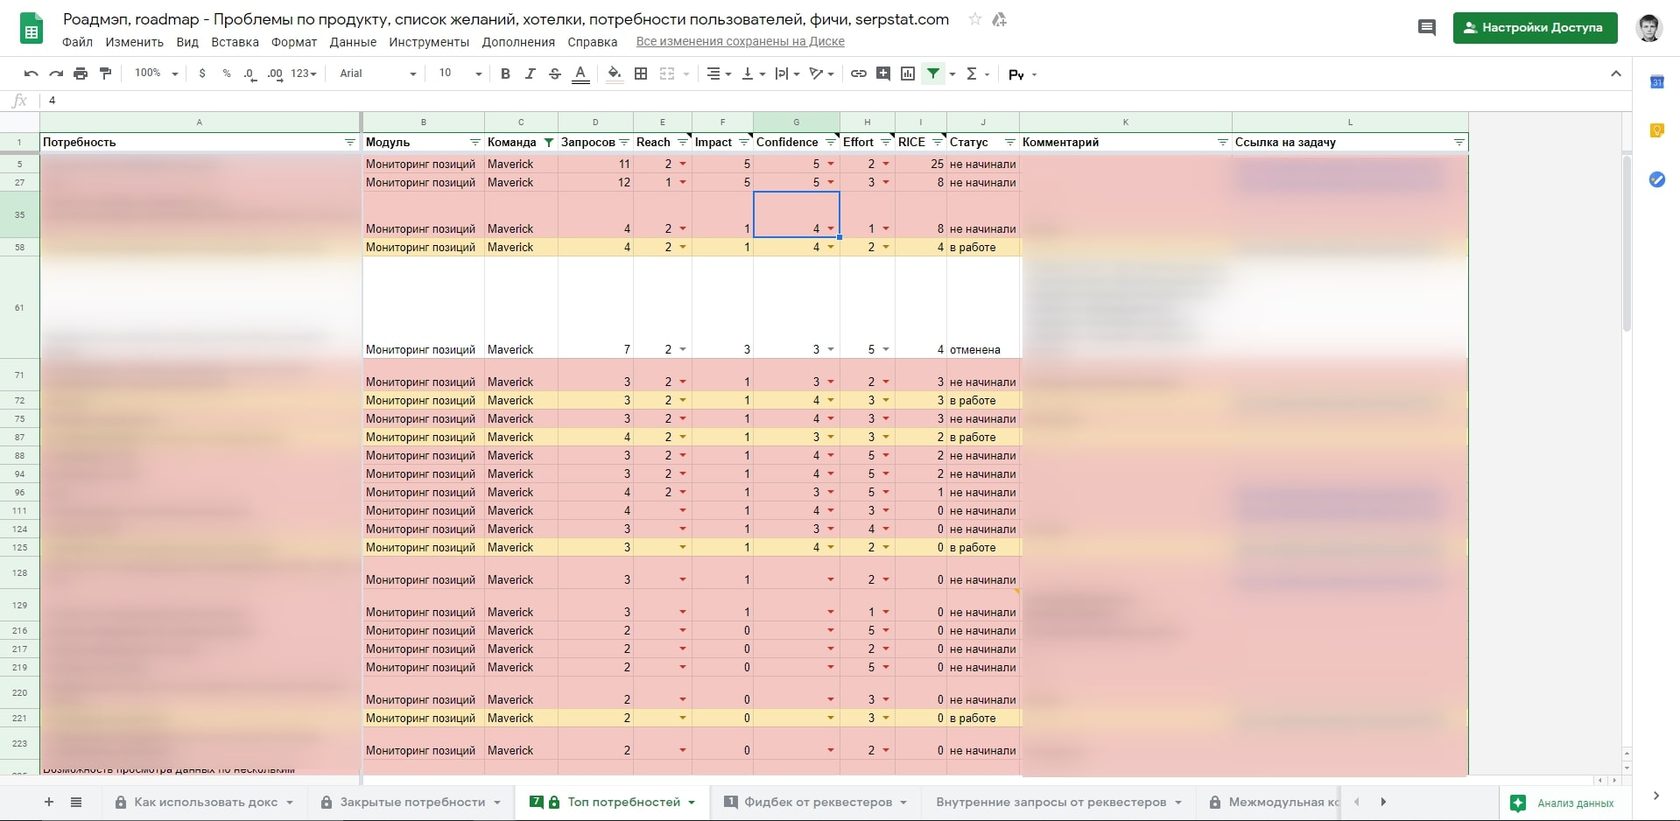
Task: Open active filter on Команда column
Action: 548,143
